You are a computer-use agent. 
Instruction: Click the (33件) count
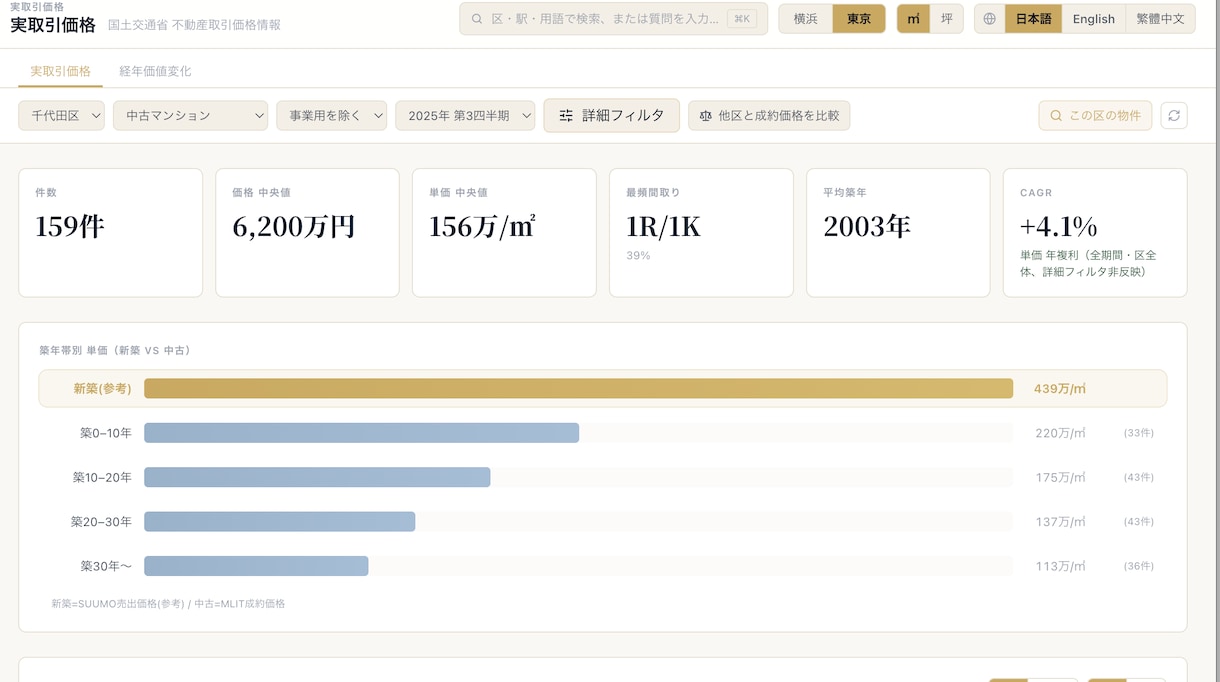tap(1139, 433)
